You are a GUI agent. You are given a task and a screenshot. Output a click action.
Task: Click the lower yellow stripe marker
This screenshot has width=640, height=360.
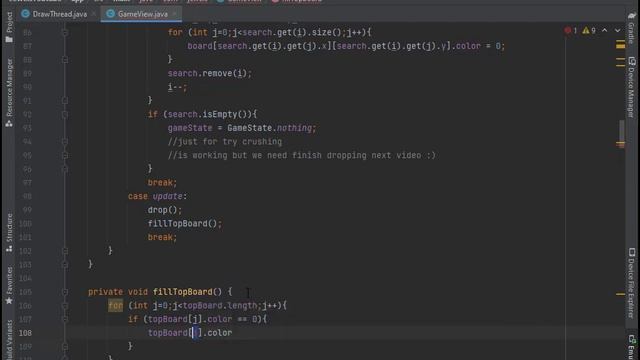(x=620, y=294)
